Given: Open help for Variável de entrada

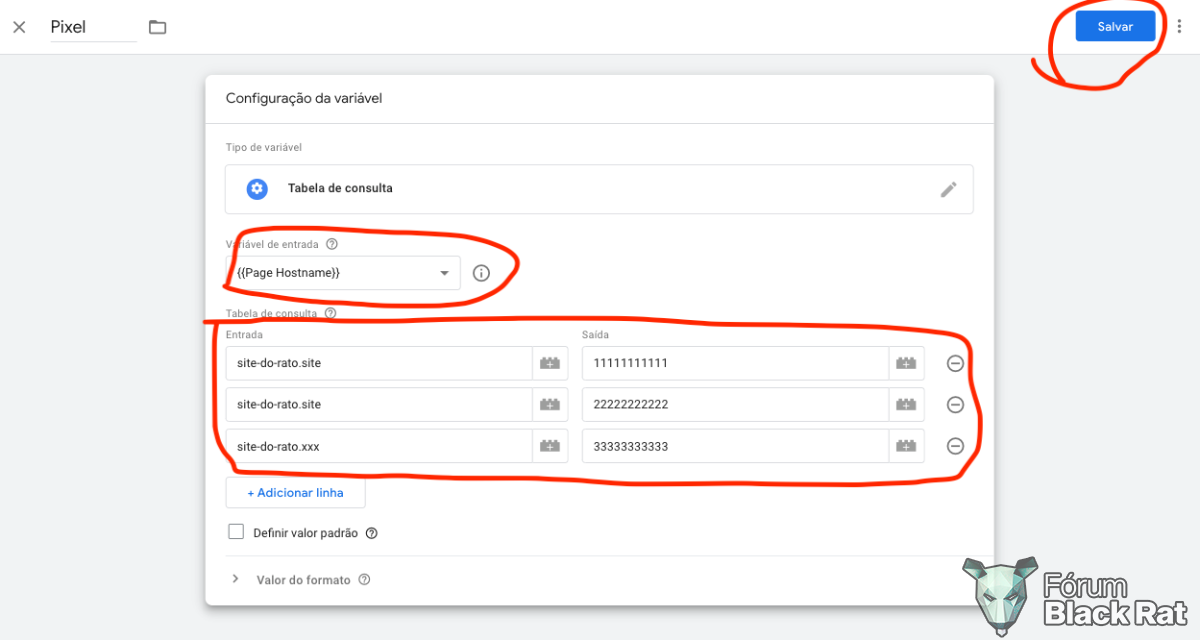Looking at the screenshot, I should point(332,243).
